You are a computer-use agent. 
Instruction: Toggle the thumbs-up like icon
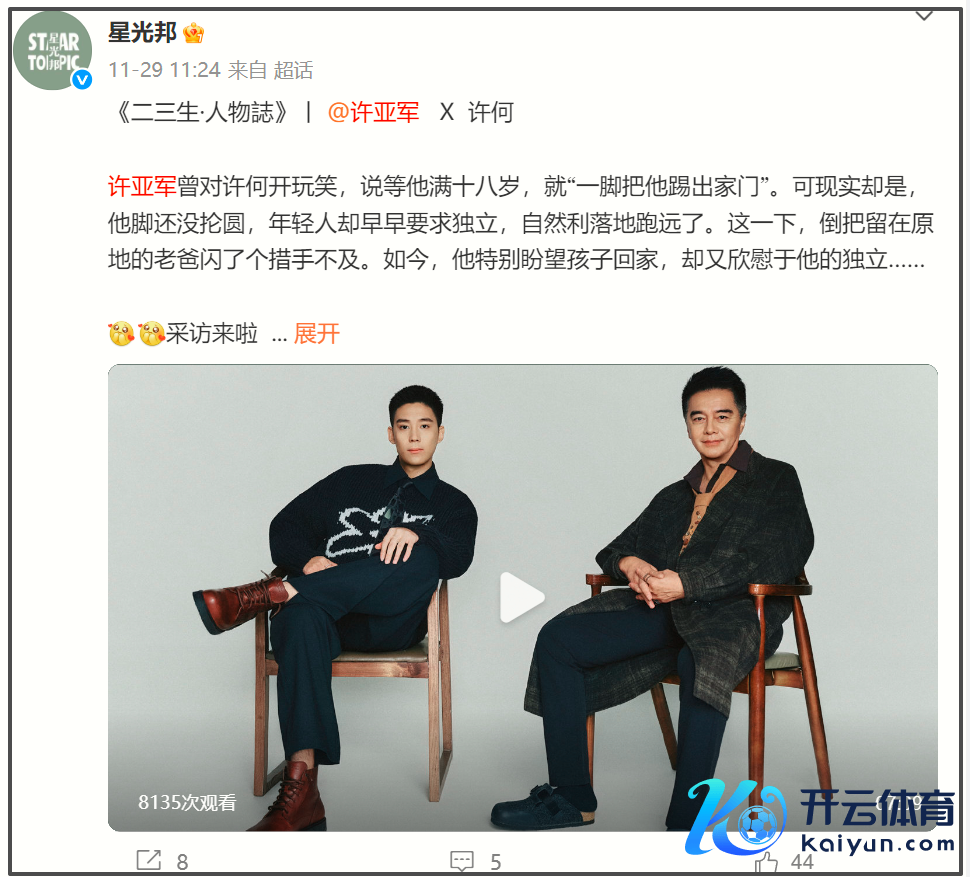tap(766, 862)
